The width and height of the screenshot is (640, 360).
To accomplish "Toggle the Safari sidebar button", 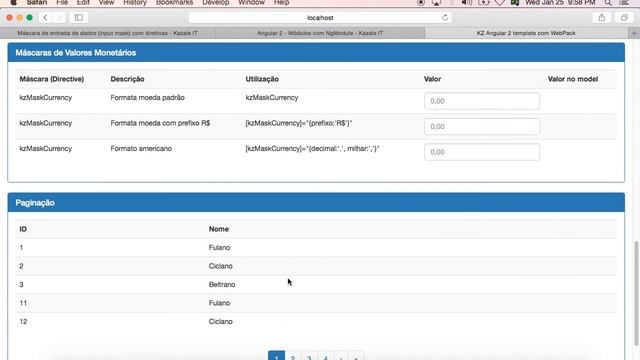I will pyautogui.click(x=79, y=18).
